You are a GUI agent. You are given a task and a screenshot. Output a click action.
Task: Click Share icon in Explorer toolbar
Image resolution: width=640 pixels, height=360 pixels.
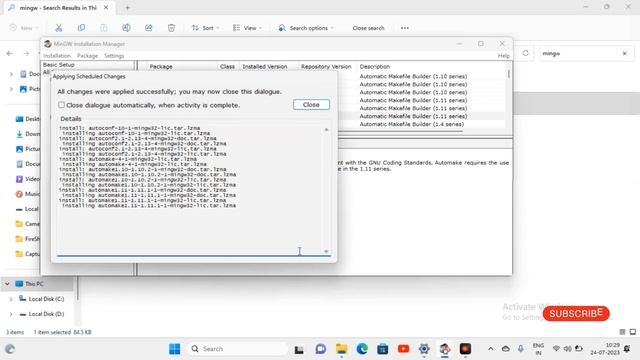pos(149,28)
